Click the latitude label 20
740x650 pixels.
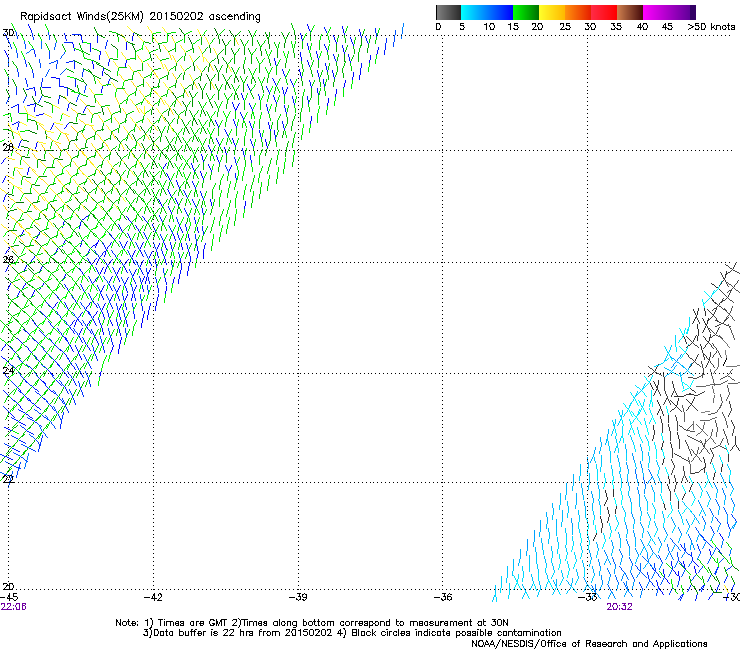click(8, 586)
